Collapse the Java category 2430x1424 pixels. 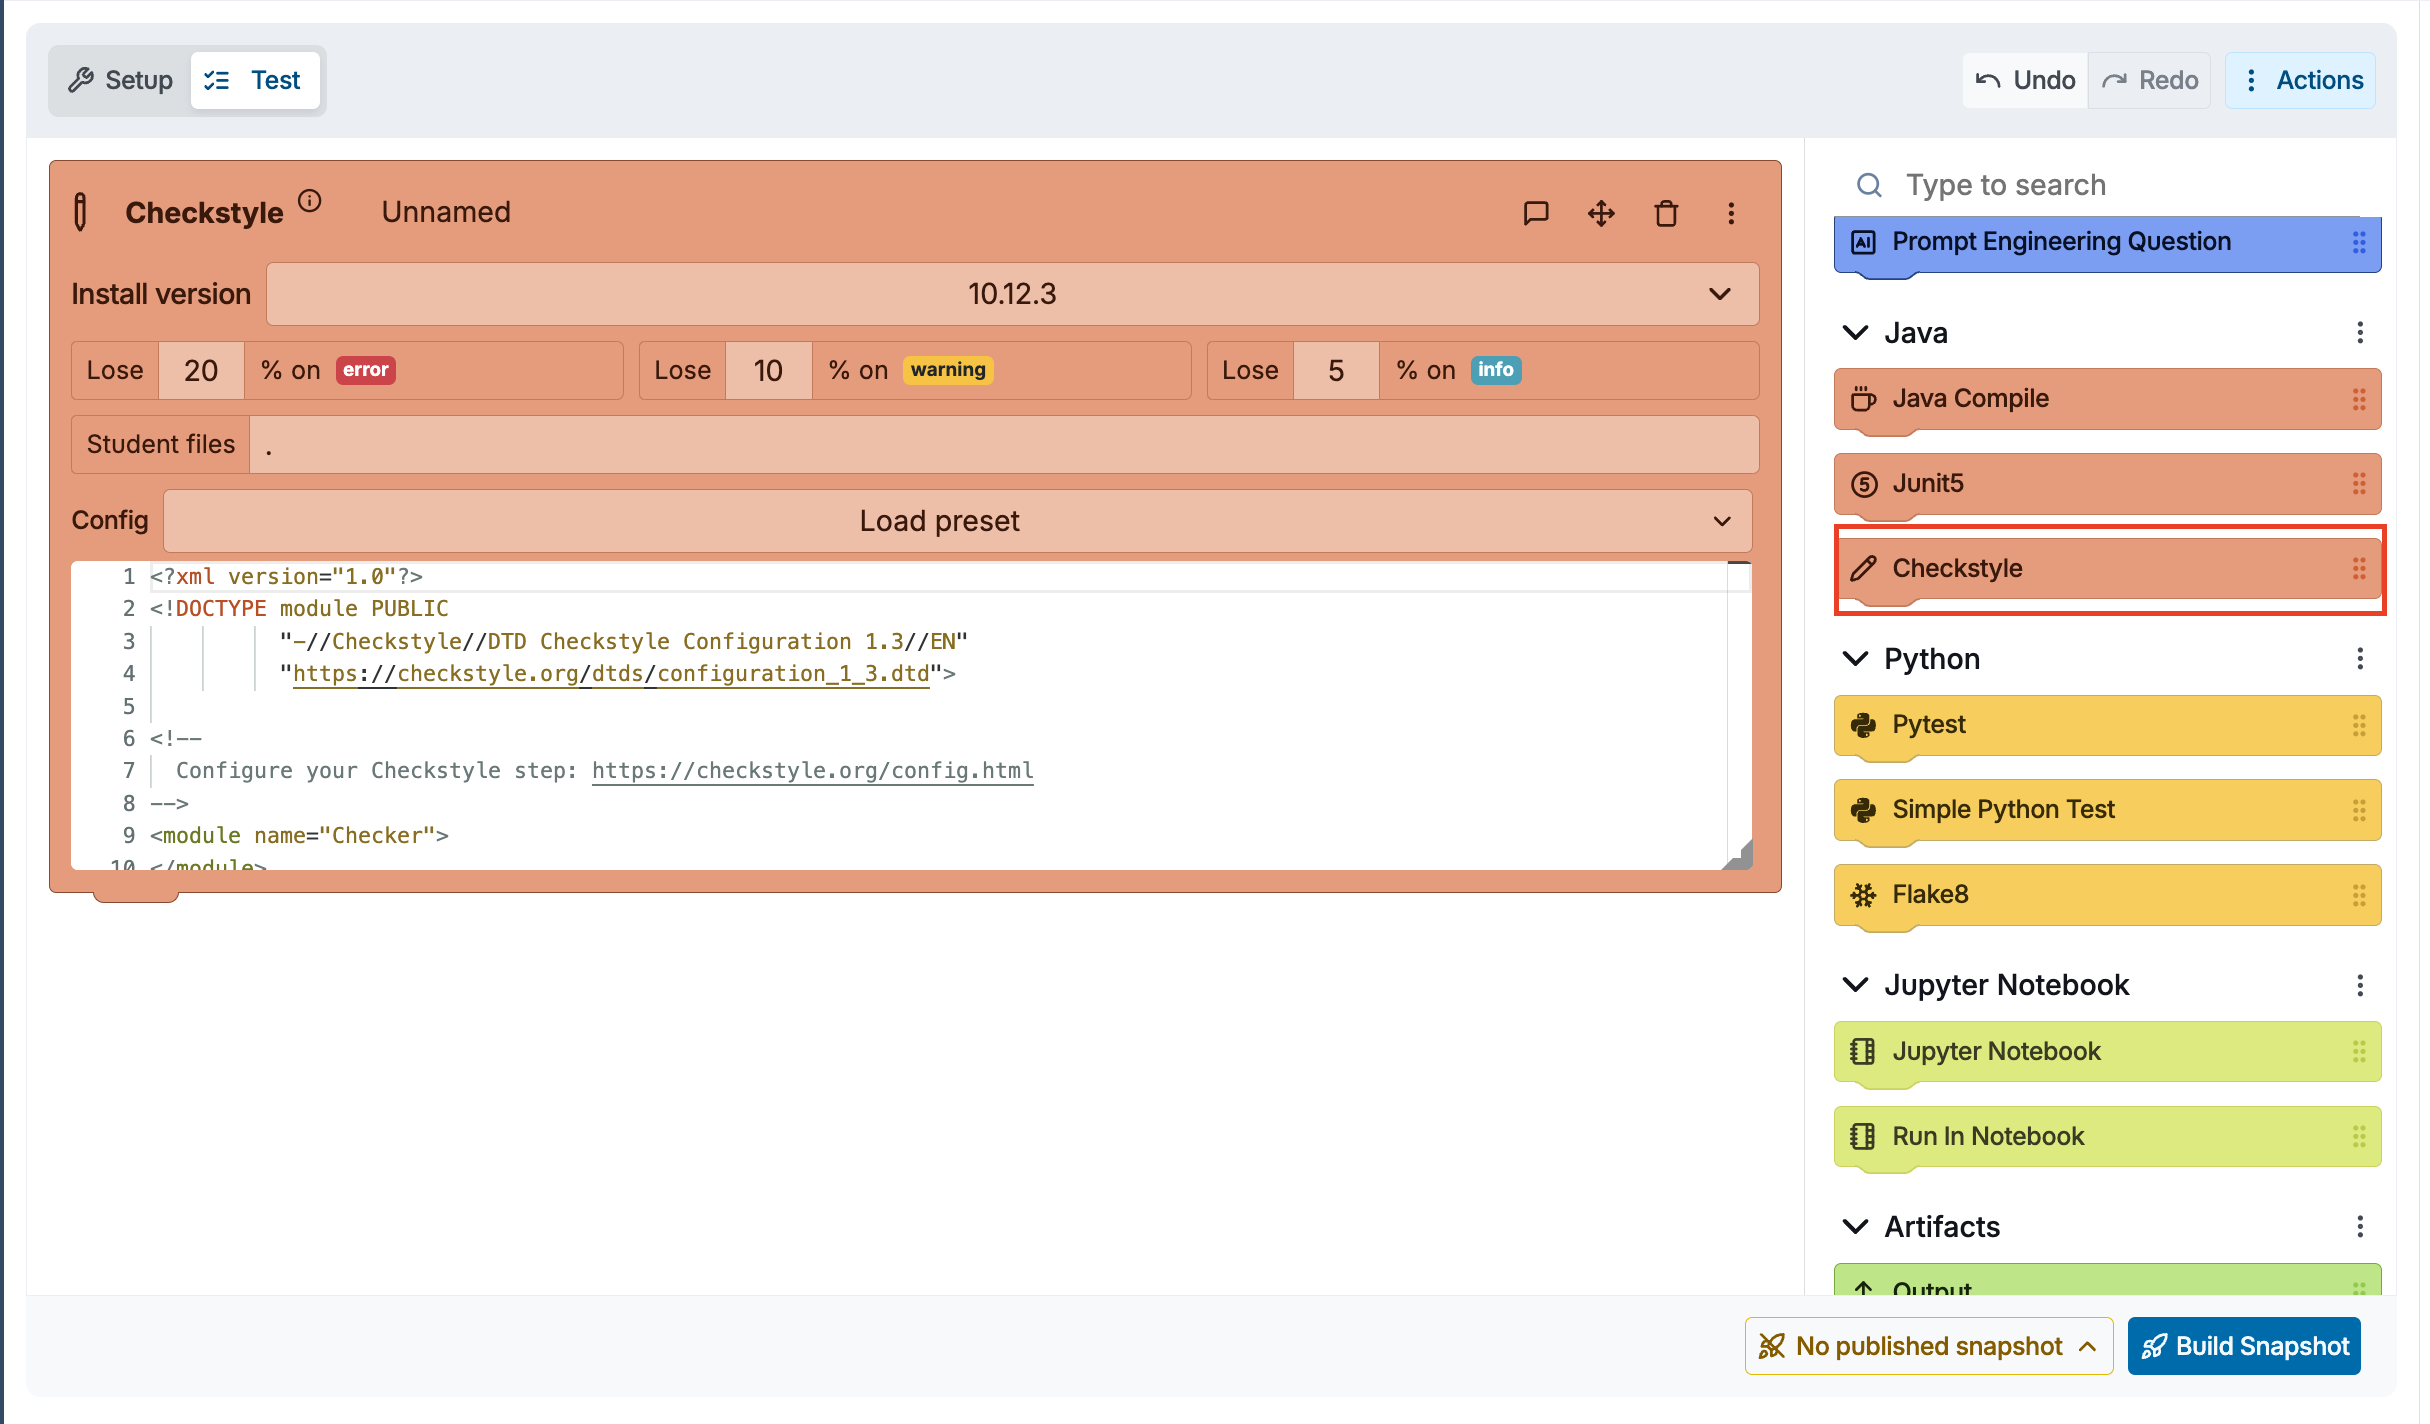(1855, 333)
